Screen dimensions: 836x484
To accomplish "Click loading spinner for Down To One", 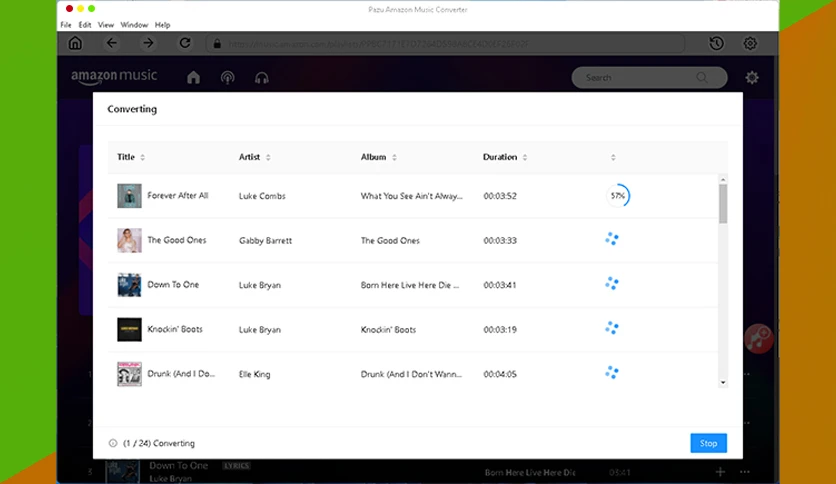I will click(612, 284).
